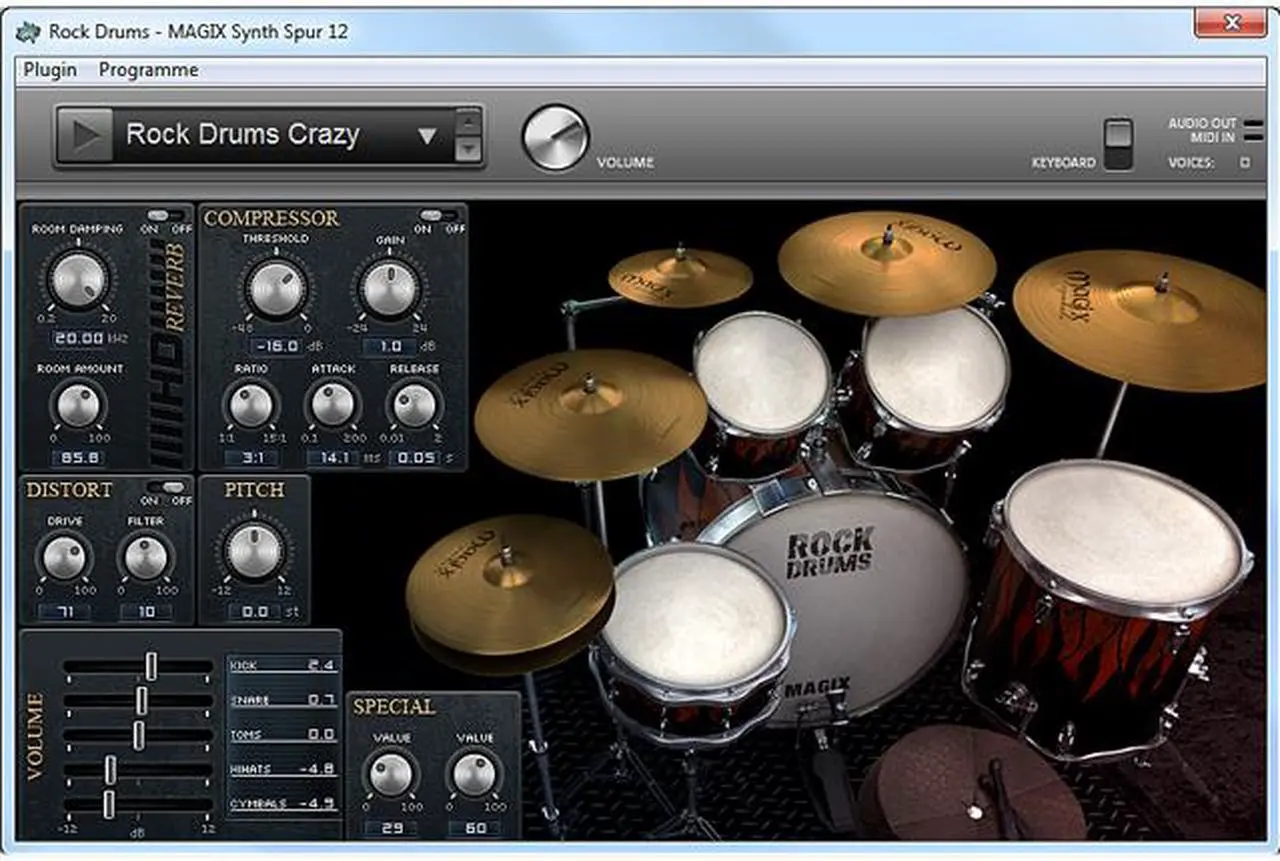Click the Release 0.05 s value field
Viewport: 1280px width, 861px height.
[x=414, y=458]
